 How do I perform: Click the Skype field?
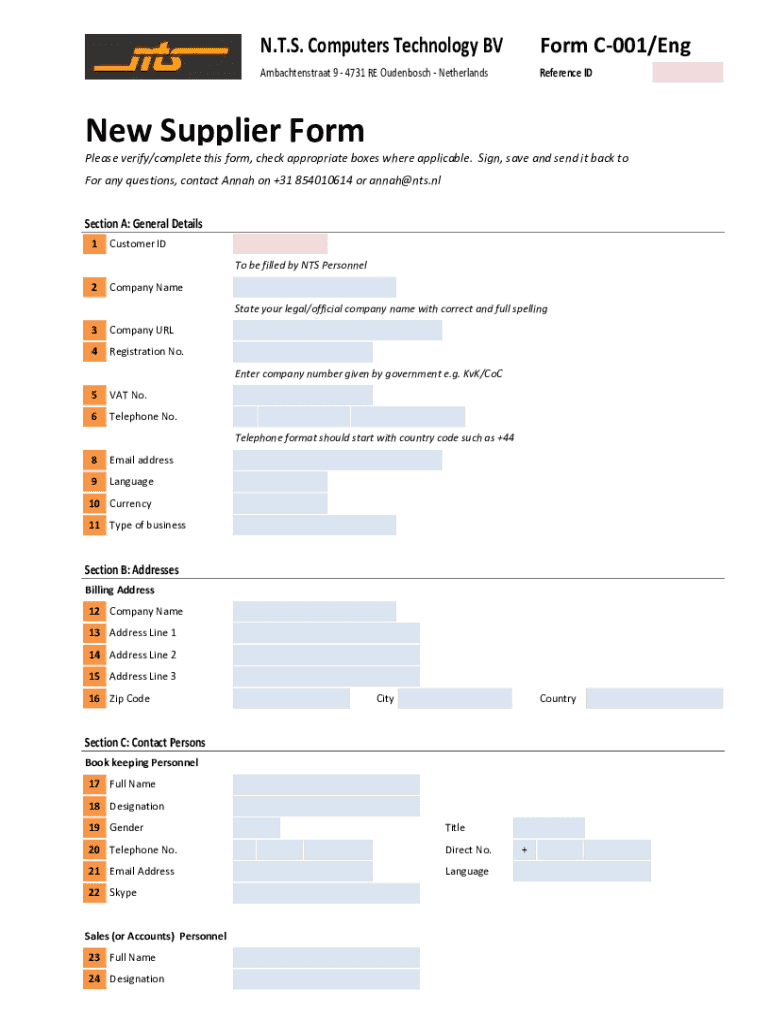point(326,893)
